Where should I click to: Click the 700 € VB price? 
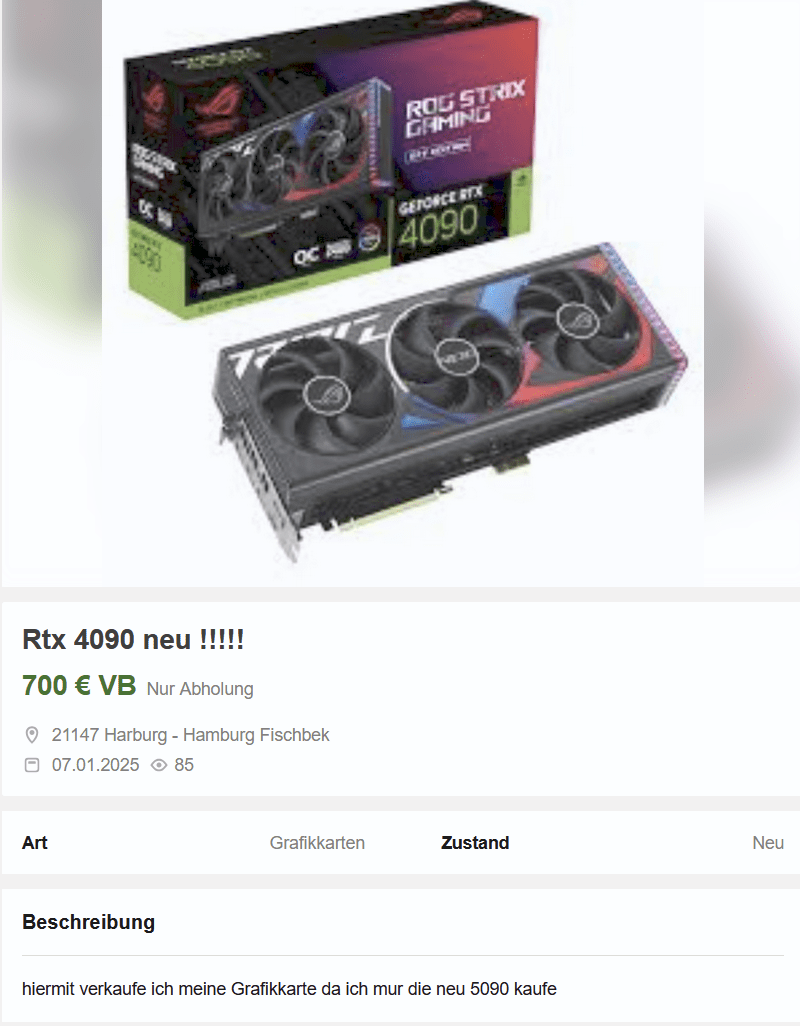[x=79, y=686]
